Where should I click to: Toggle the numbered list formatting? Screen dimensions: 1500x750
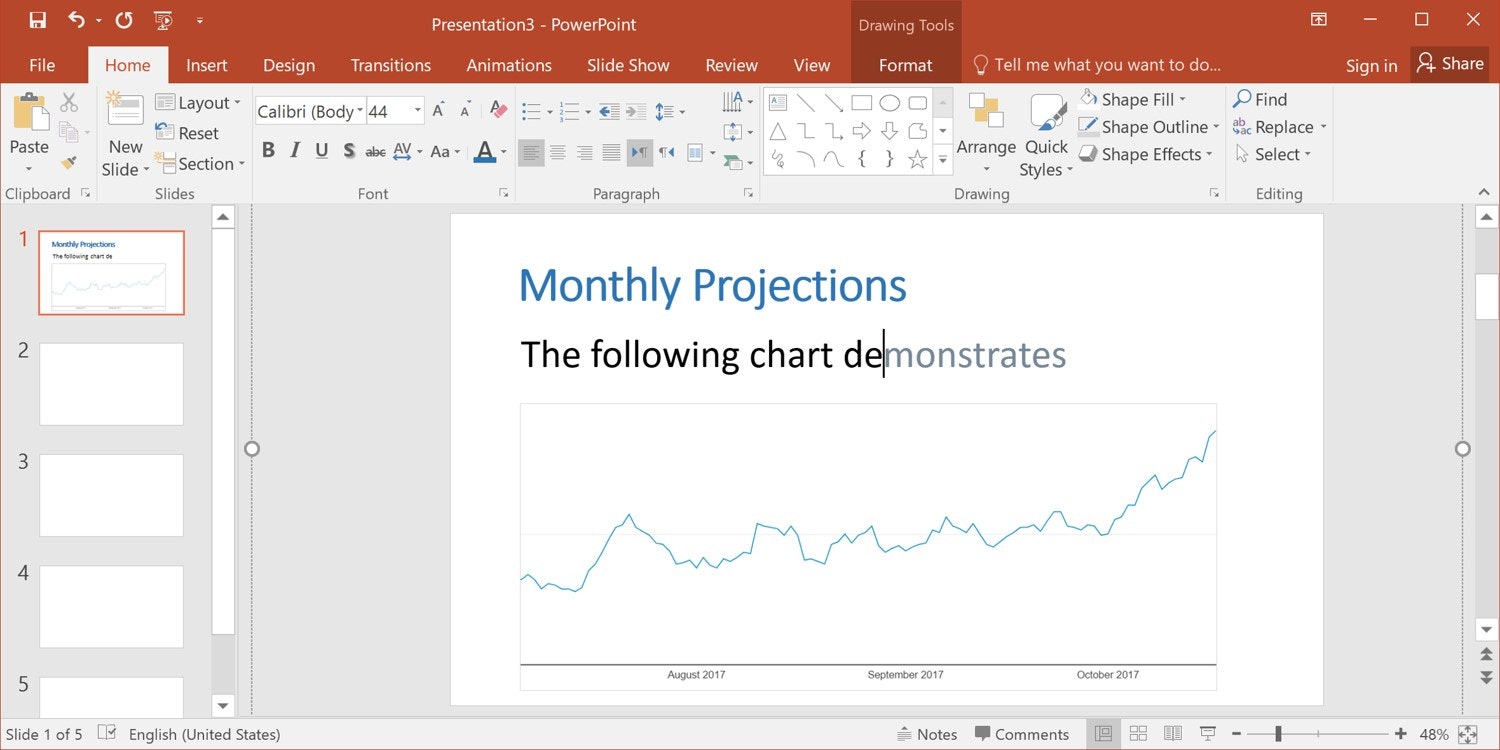[x=567, y=111]
